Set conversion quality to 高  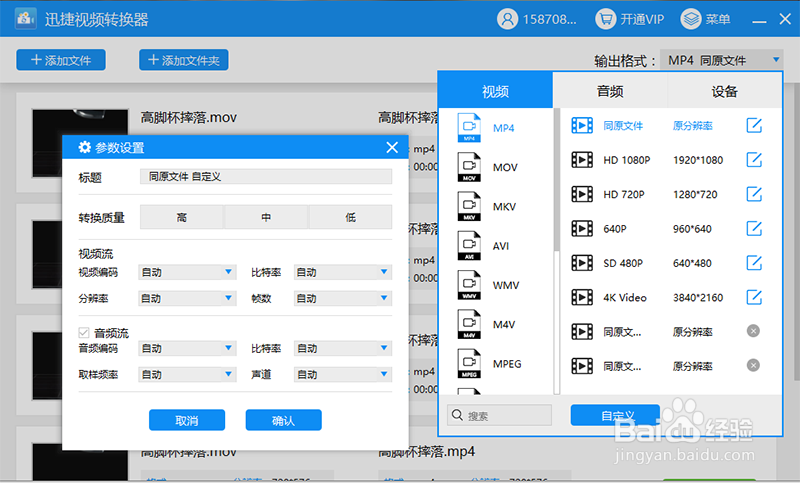pos(182,217)
